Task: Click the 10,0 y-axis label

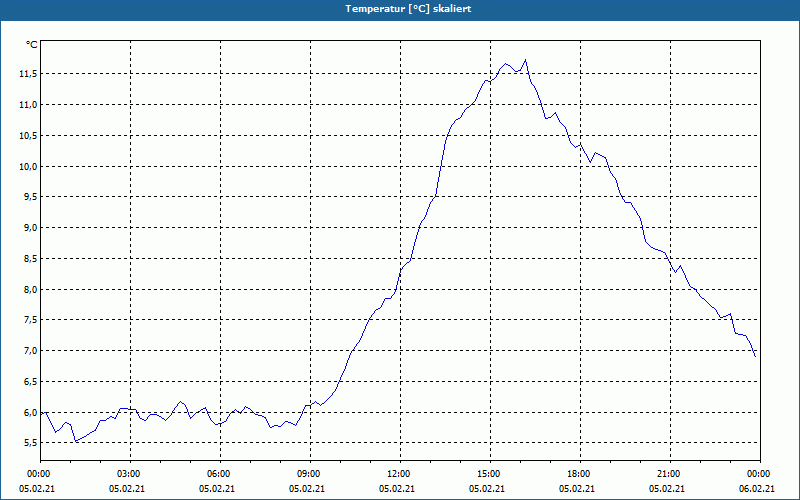Action: click(28, 166)
